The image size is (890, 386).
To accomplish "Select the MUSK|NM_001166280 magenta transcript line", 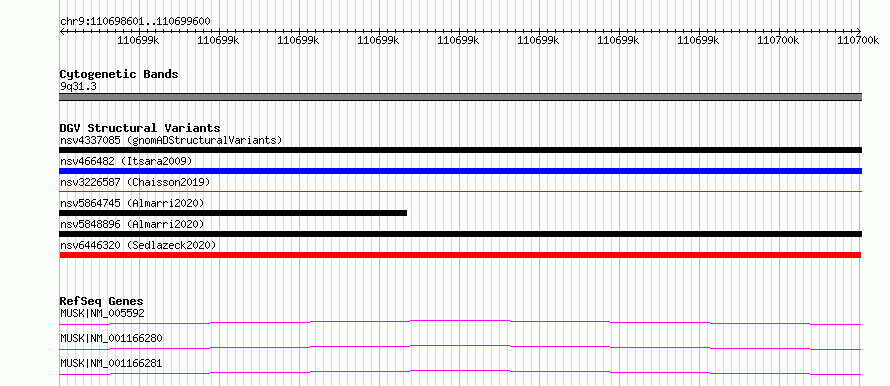I will coord(460,347).
